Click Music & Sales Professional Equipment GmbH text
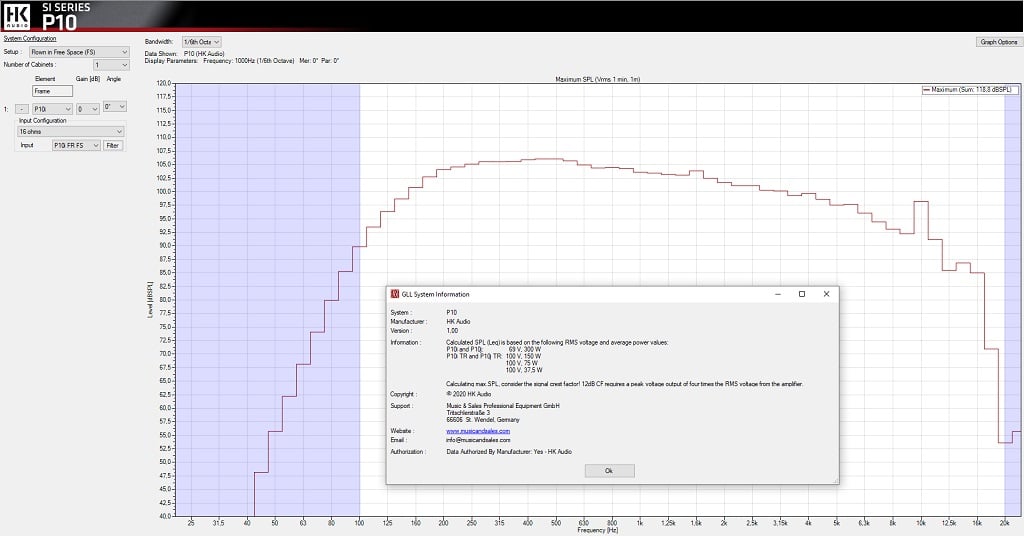Image resolution: width=1024 pixels, height=536 pixels. pyautogui.click(x=503, y=406)
